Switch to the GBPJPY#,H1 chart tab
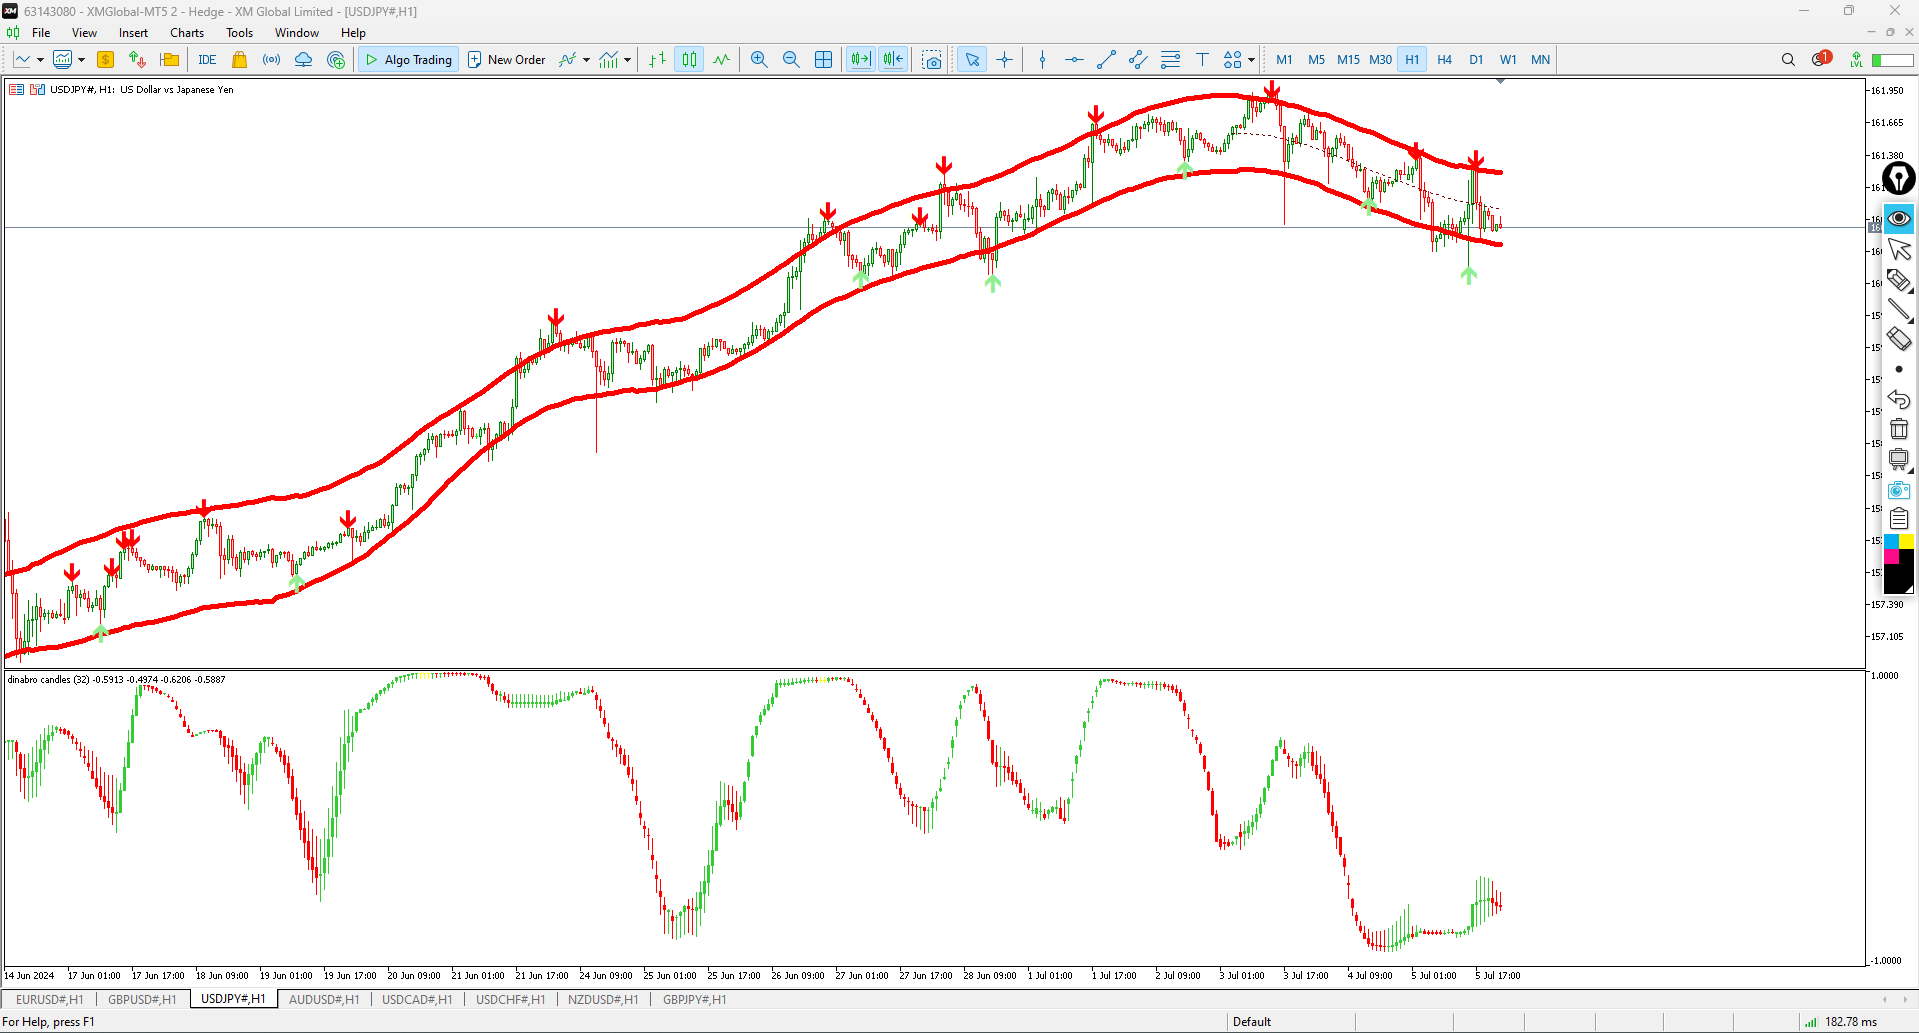The image size is (1919, 1033). (x=694, y=999)
